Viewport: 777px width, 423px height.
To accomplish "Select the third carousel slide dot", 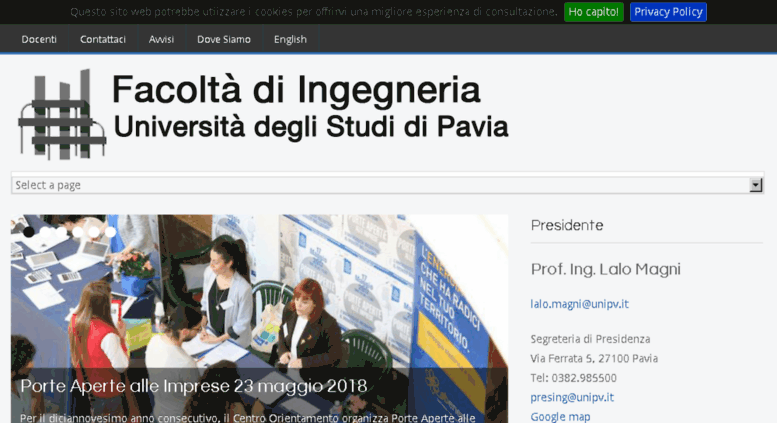I will pyautogui.click(x=62, y=231).
